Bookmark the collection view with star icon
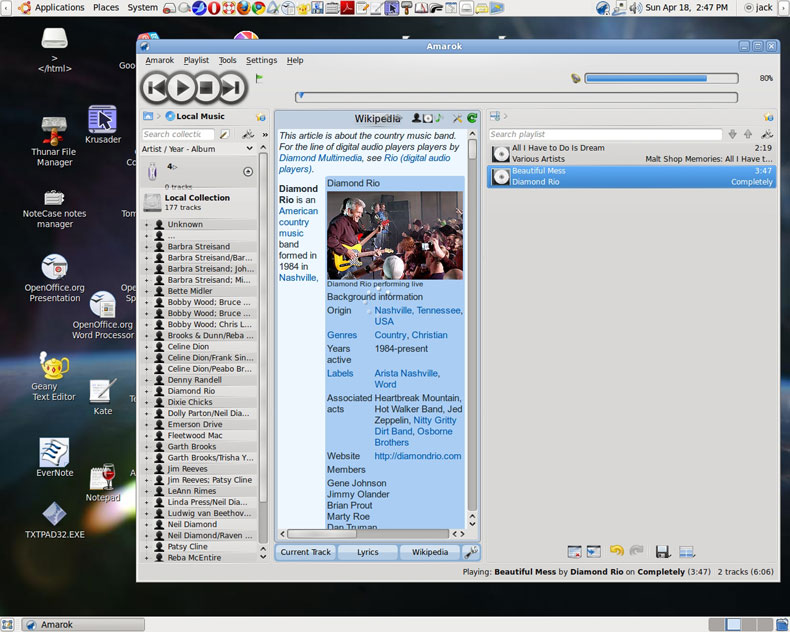The width and height of the screenshot is (790, 632). pos(260,117)
